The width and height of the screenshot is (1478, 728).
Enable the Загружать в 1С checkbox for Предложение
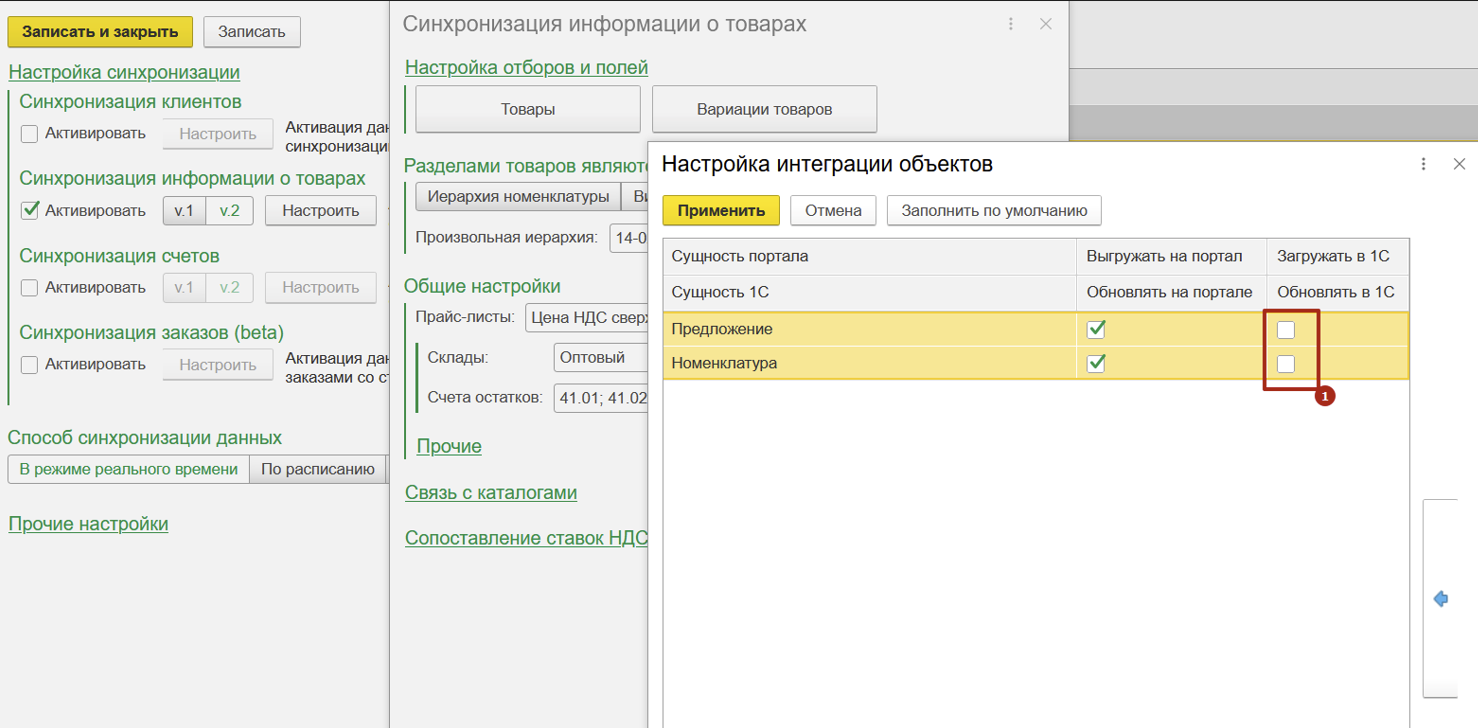click(1286, 329)
